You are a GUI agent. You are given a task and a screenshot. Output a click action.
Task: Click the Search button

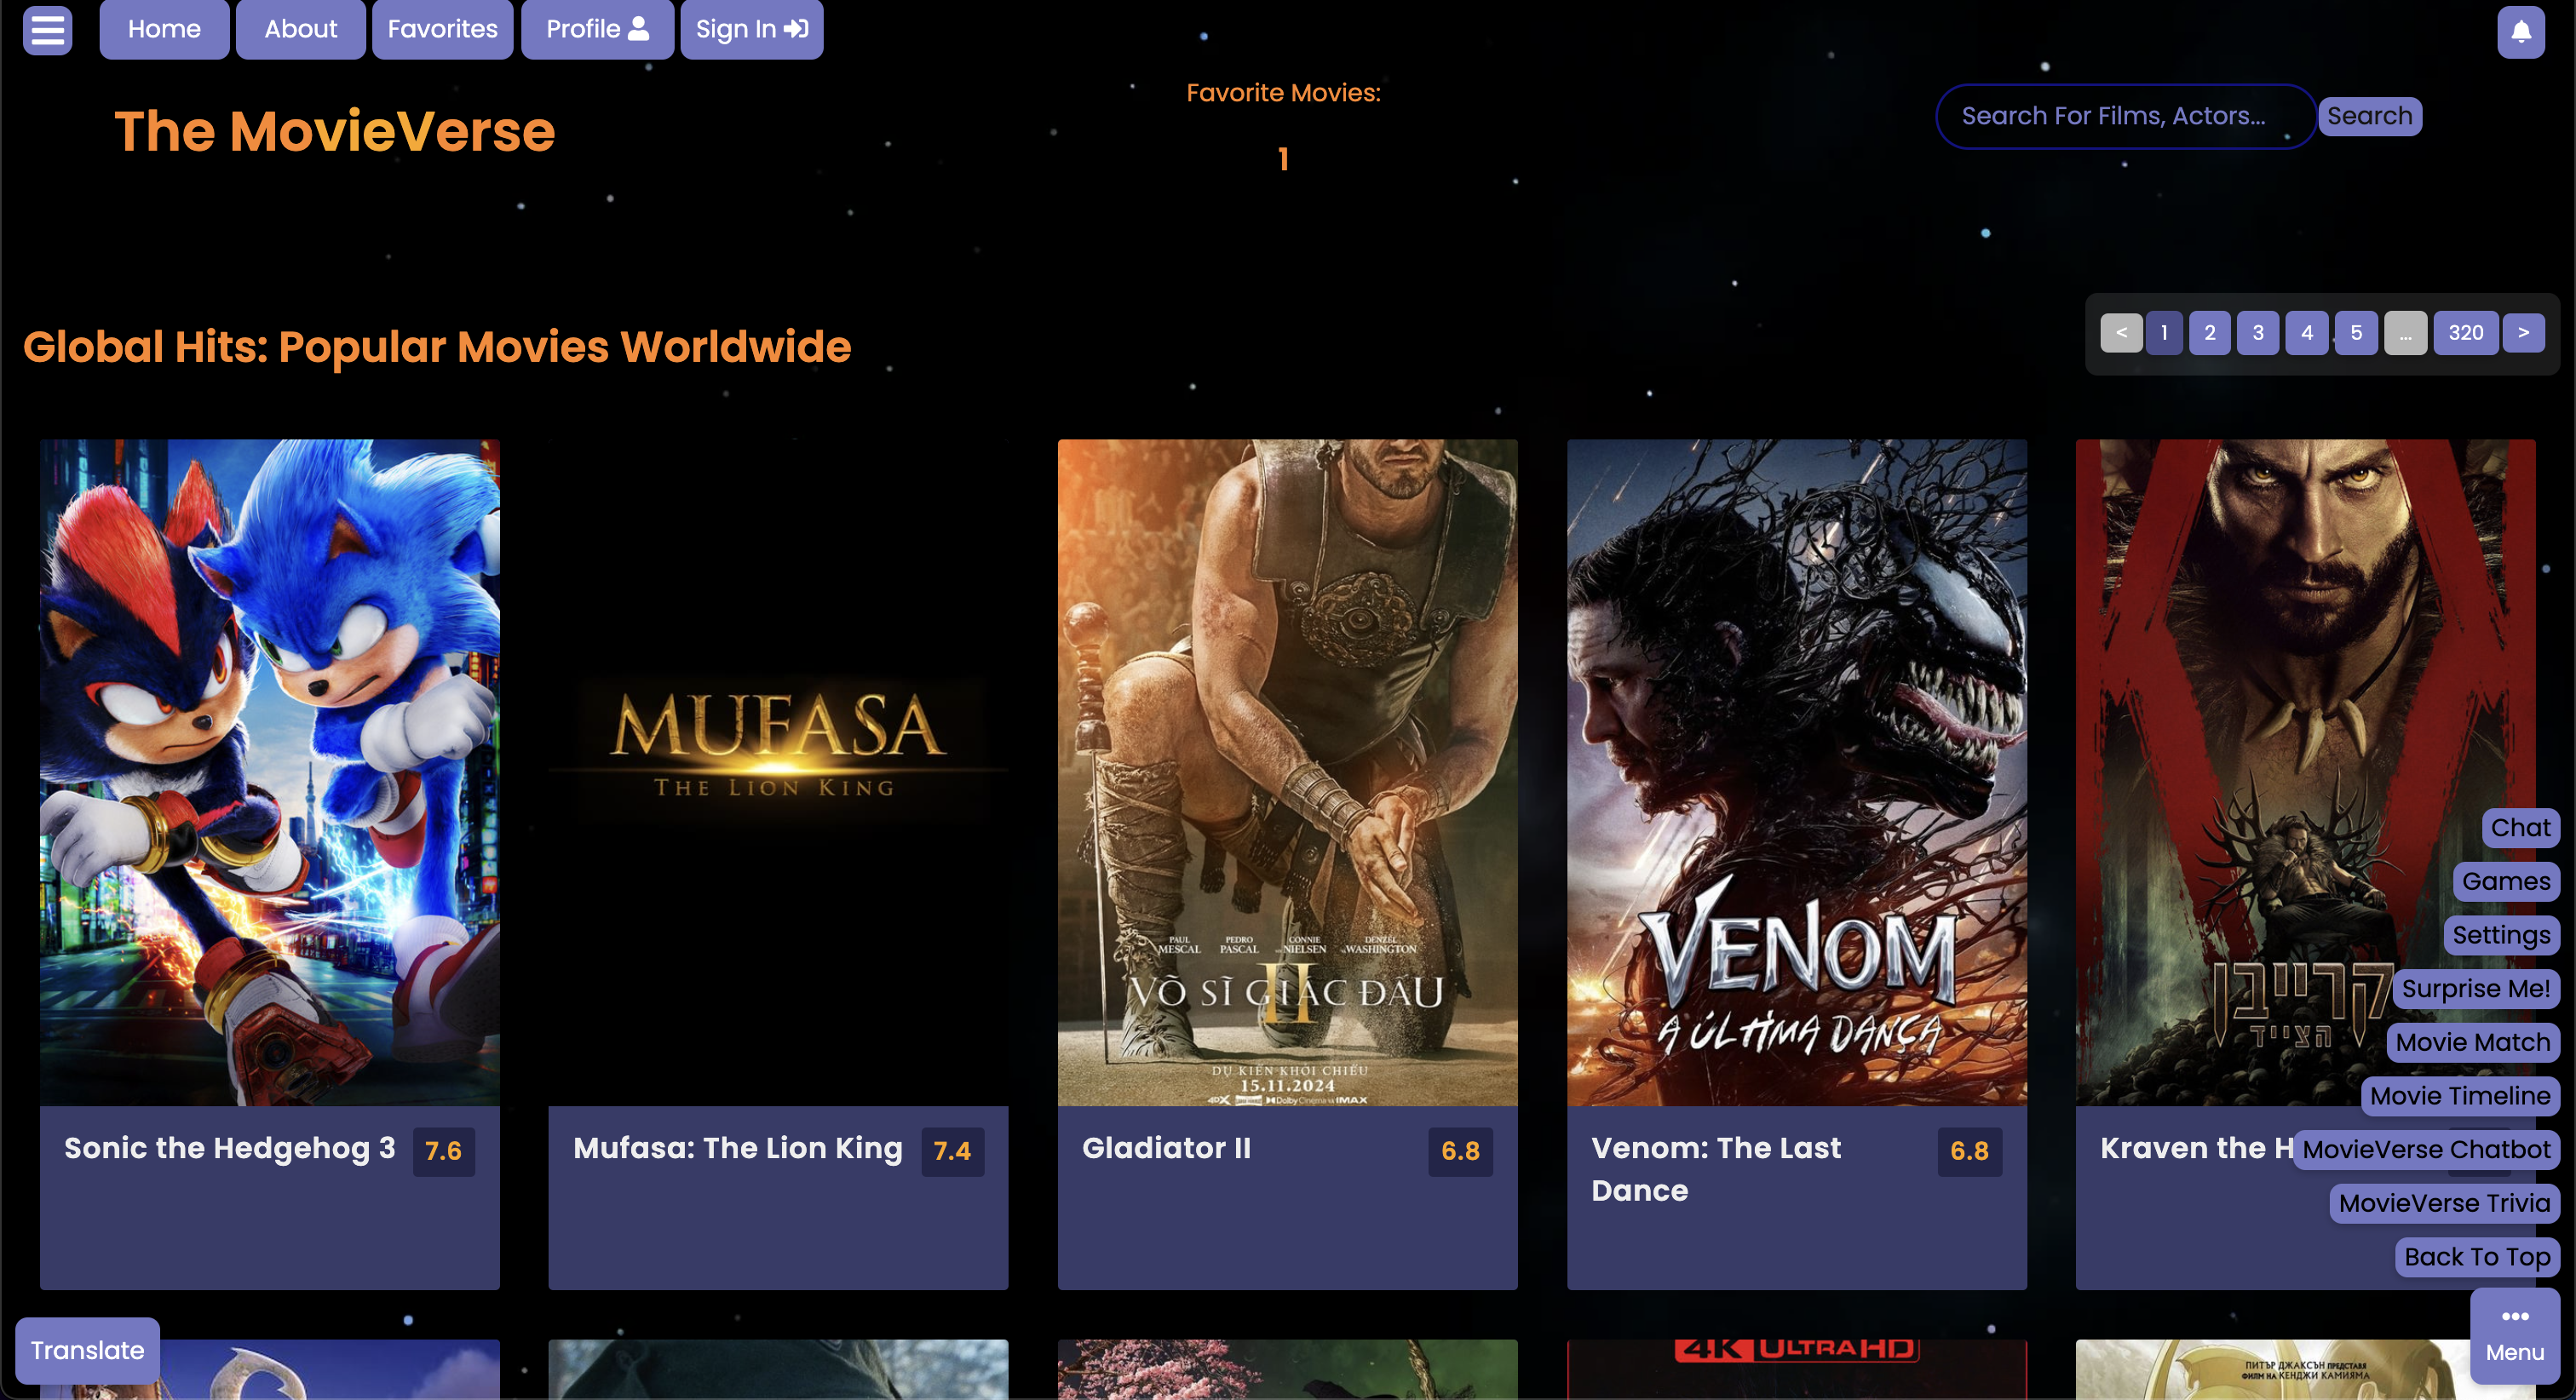2369,116
